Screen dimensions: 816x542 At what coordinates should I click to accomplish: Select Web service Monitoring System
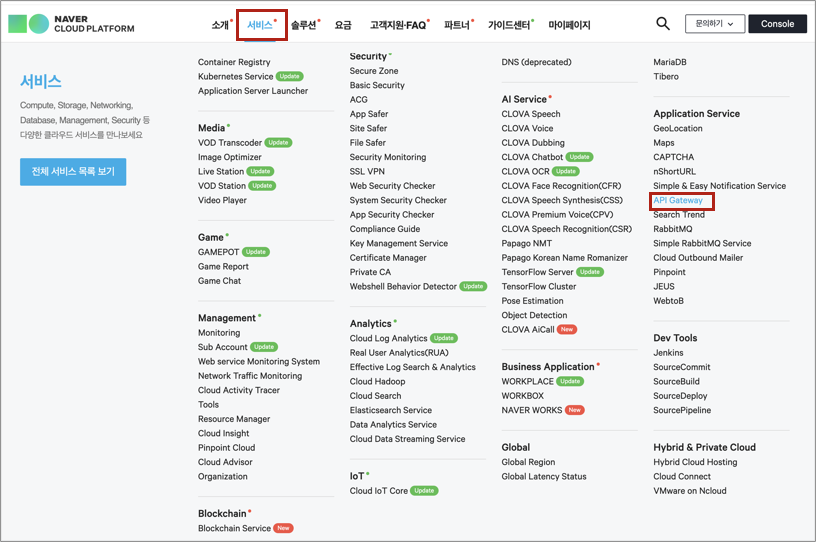pyautogui.click(x=259, y=361)
